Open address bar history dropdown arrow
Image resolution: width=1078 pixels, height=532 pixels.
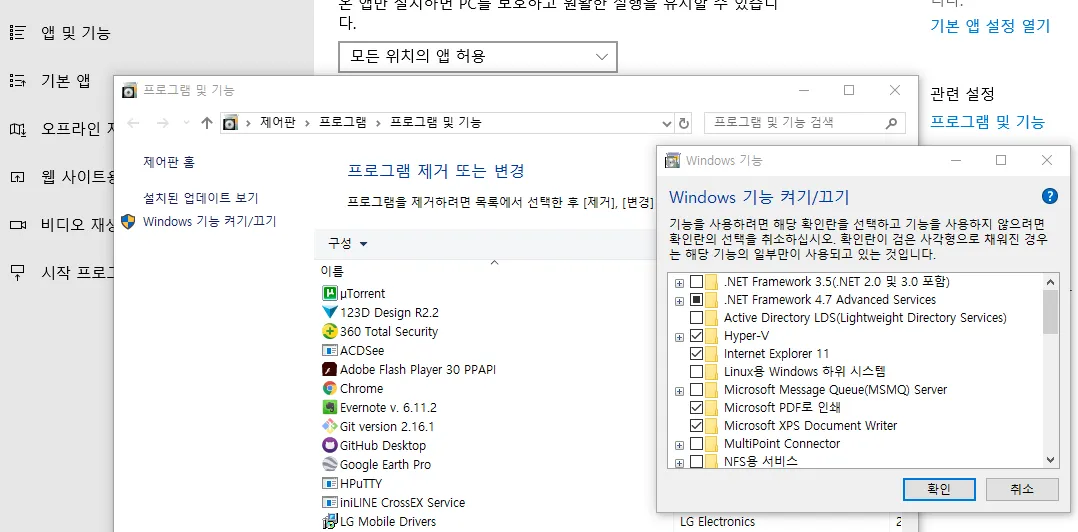click(x=666, y=123)
